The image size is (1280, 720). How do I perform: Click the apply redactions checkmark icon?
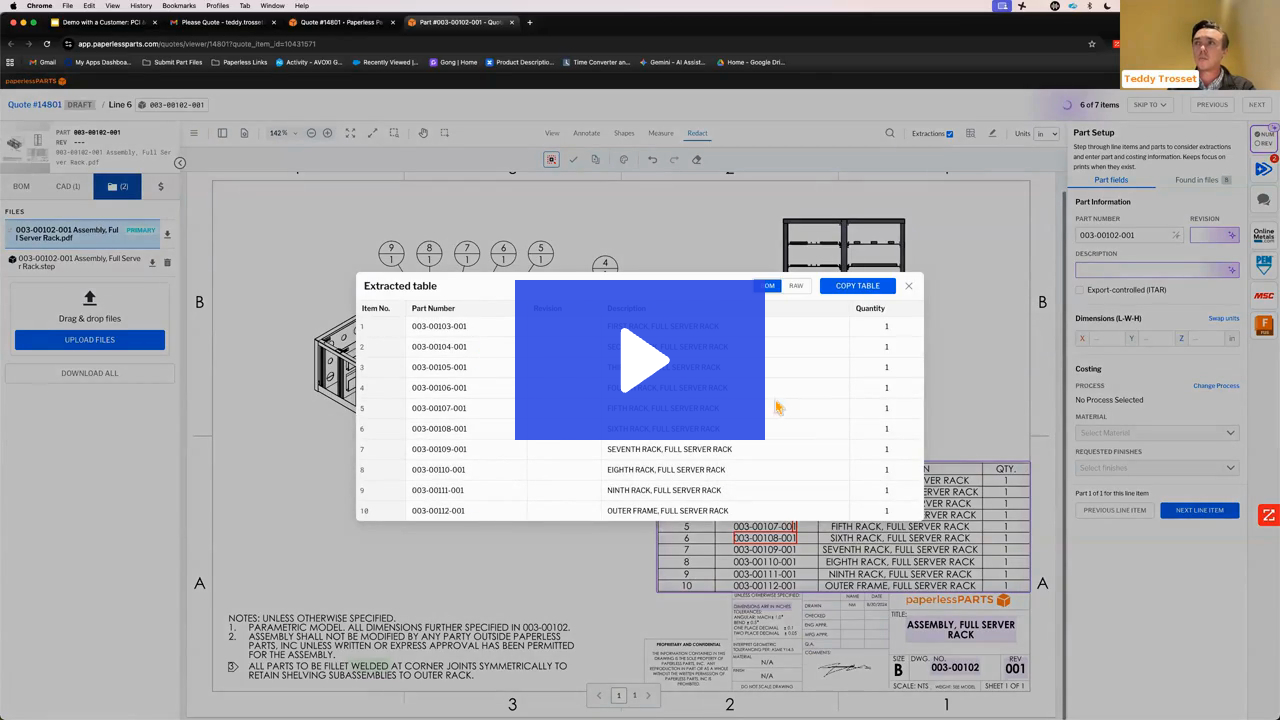click(573, 159)
